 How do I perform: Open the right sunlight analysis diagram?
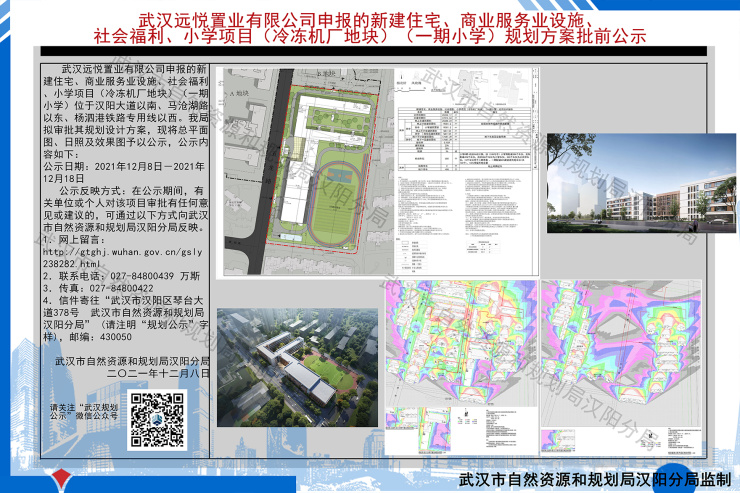tap(621, 368)
